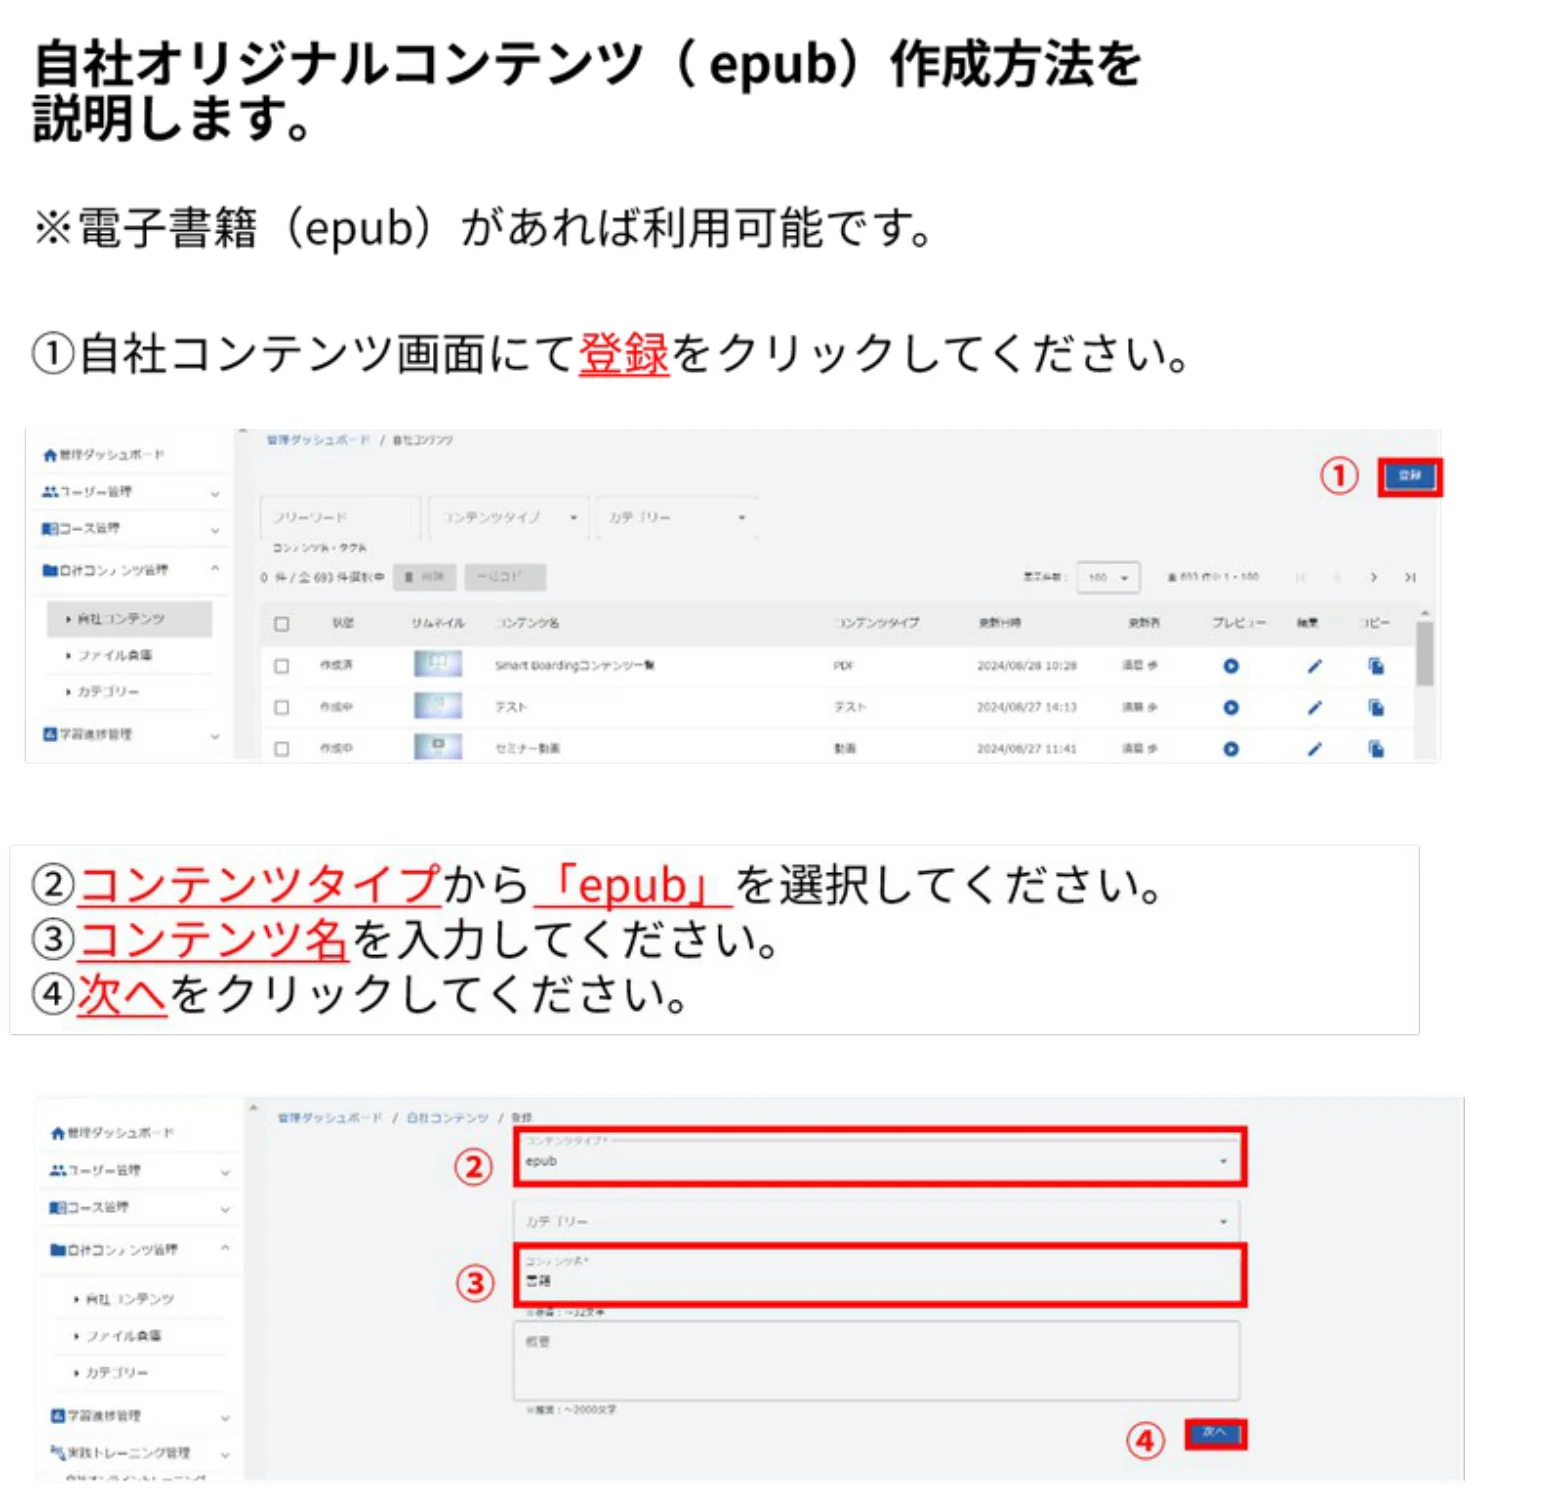Jump to last page of content list

(x=1410, y=577)
